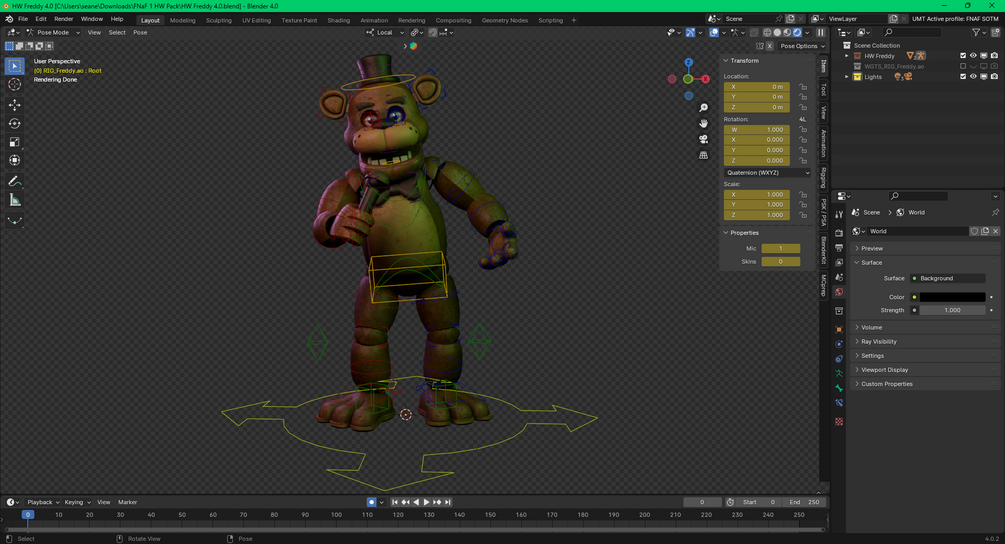
Task: Click the Pose Options button
Action: tap(799, 46)
